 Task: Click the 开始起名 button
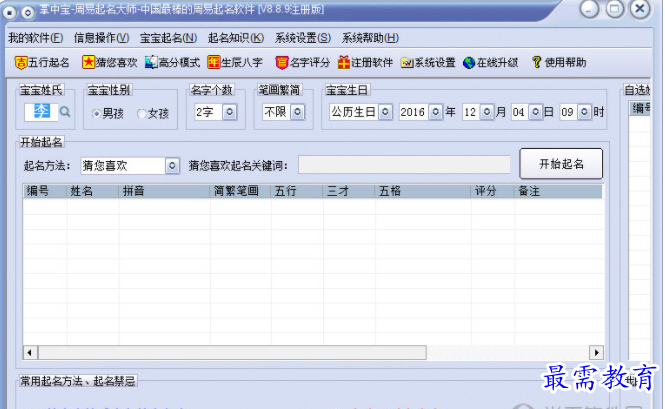[561, 164]
